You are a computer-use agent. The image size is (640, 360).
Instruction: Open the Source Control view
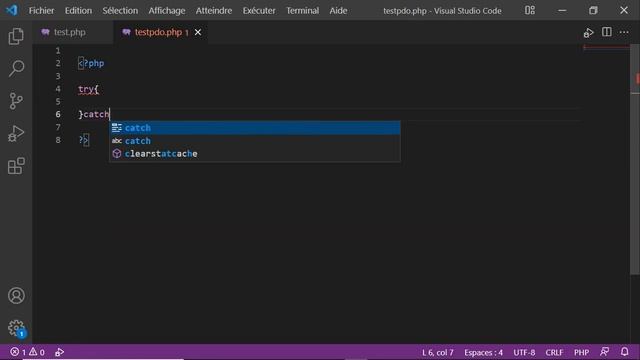point(16,101)
